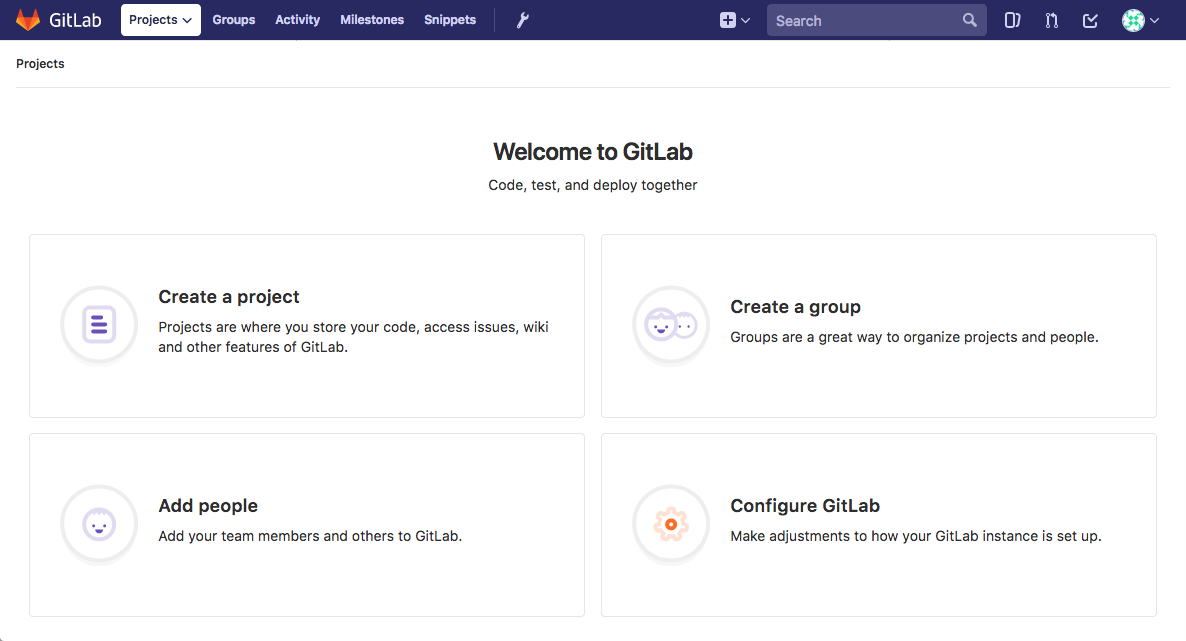Open Snippets from the navbar
The image size is (1186, 641).
(450, 20)
